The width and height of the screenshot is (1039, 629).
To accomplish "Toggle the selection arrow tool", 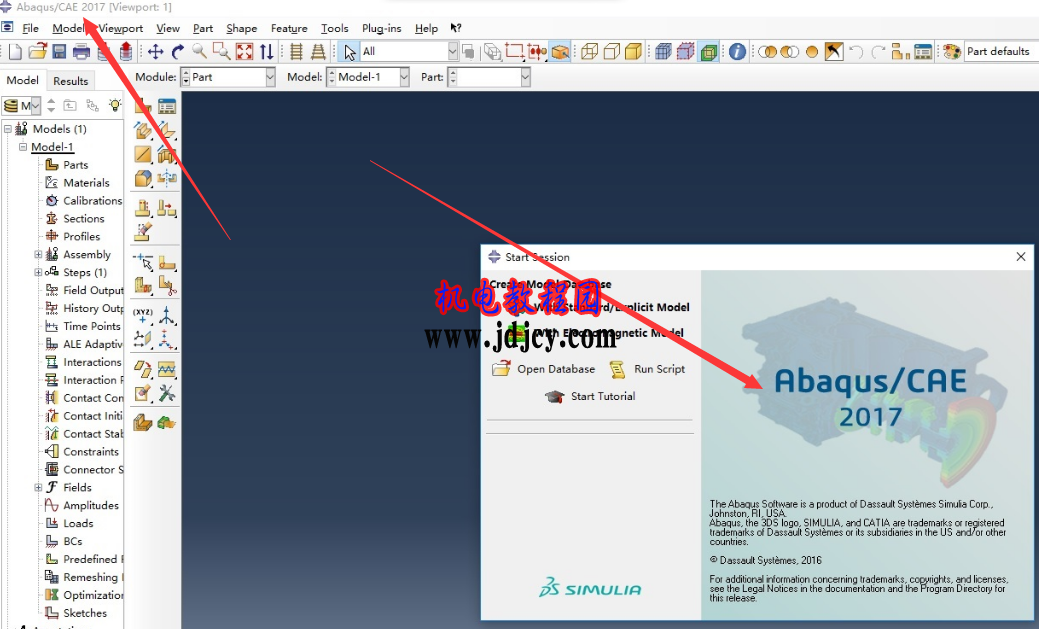I will [x=350, y=51].
